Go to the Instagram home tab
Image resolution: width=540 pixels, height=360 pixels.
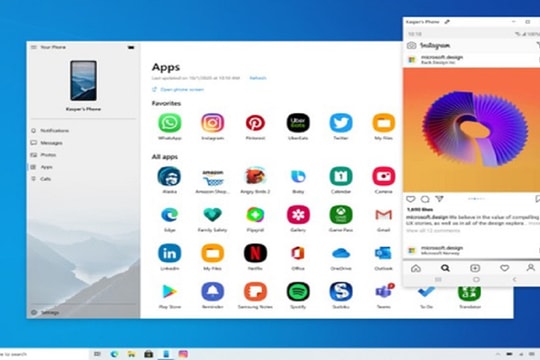pyautogui.click(x=416, y=268)
